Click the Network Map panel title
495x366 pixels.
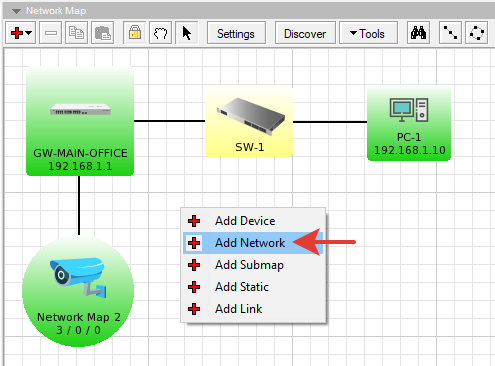click(x=56, y=11)
